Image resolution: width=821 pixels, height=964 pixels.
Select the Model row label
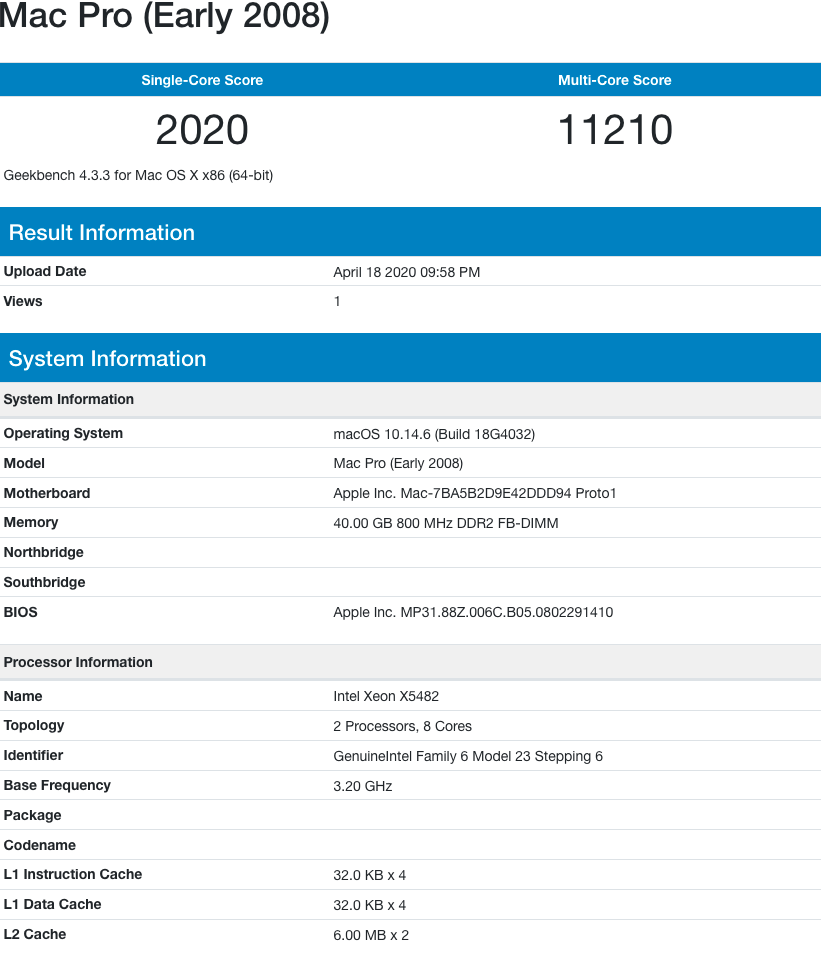click(x=24, y=463)
